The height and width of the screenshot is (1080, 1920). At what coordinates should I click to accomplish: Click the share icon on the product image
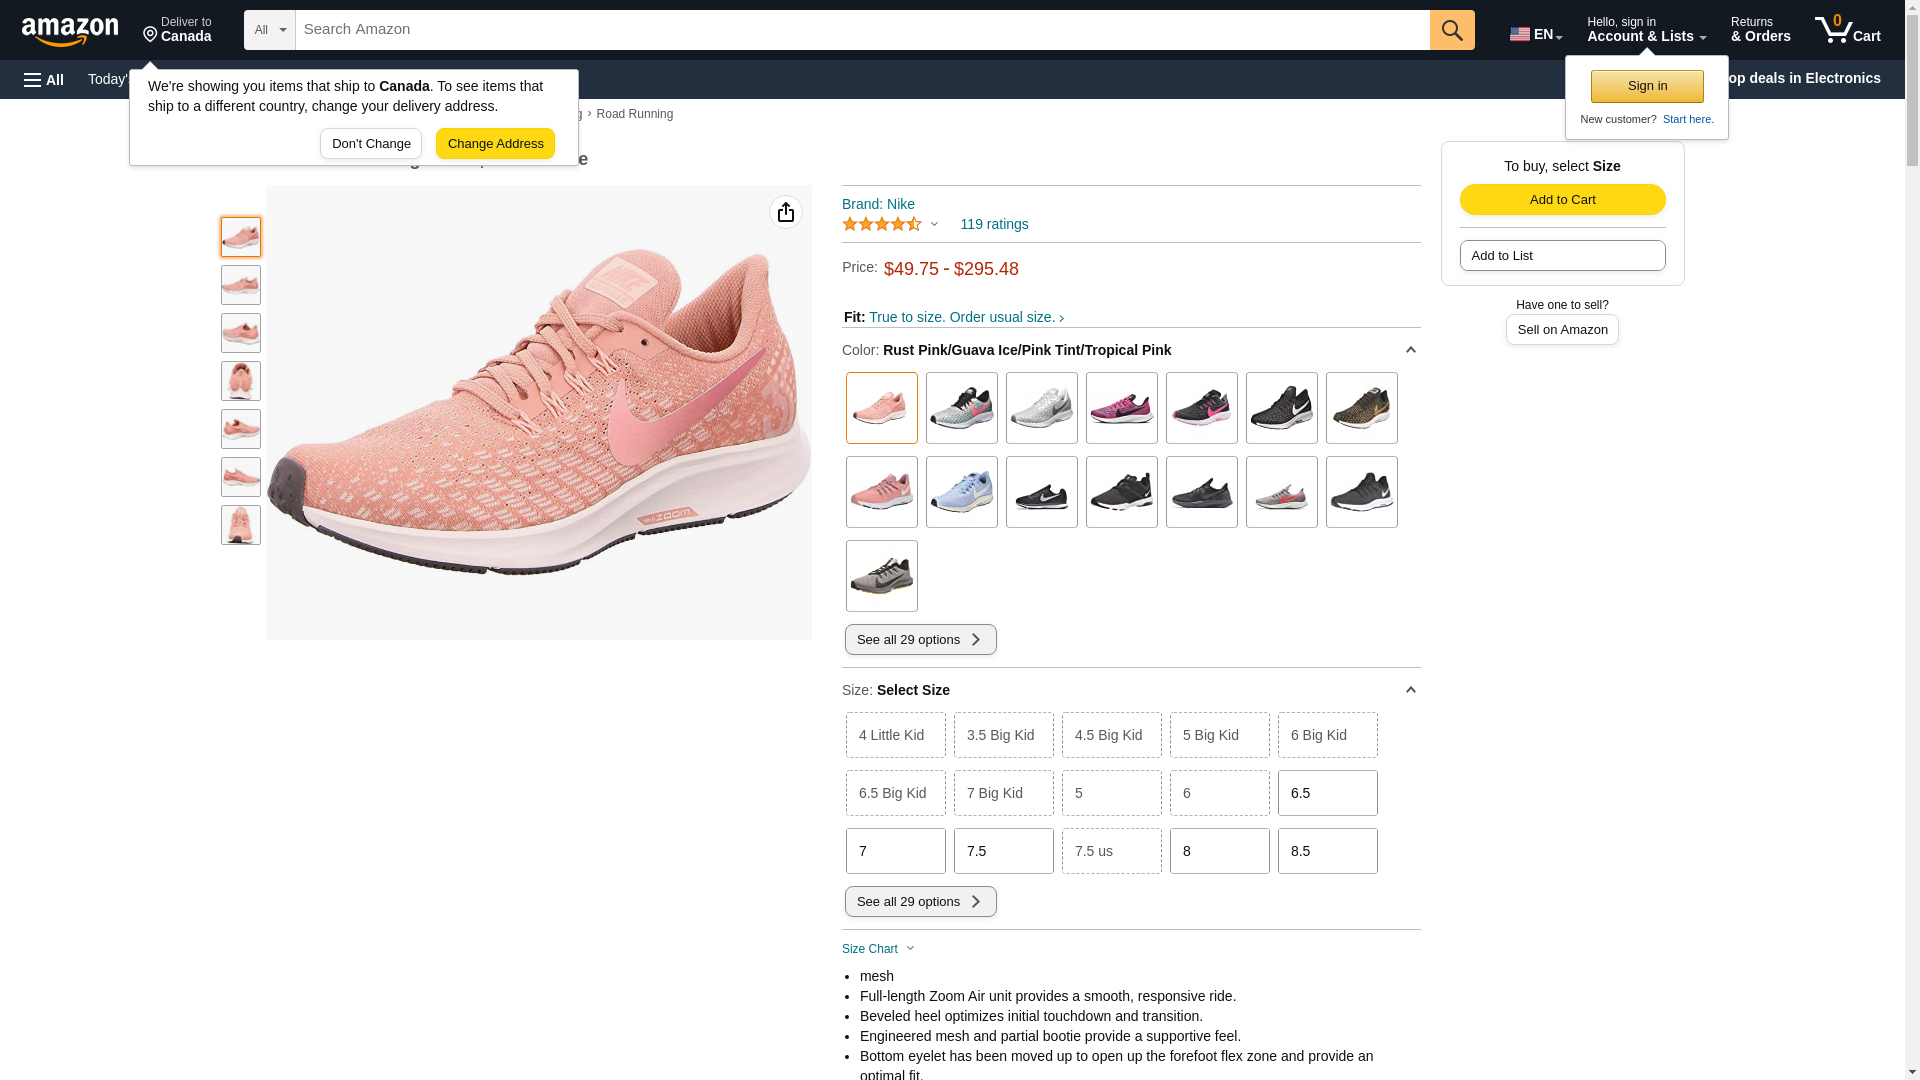786,212
